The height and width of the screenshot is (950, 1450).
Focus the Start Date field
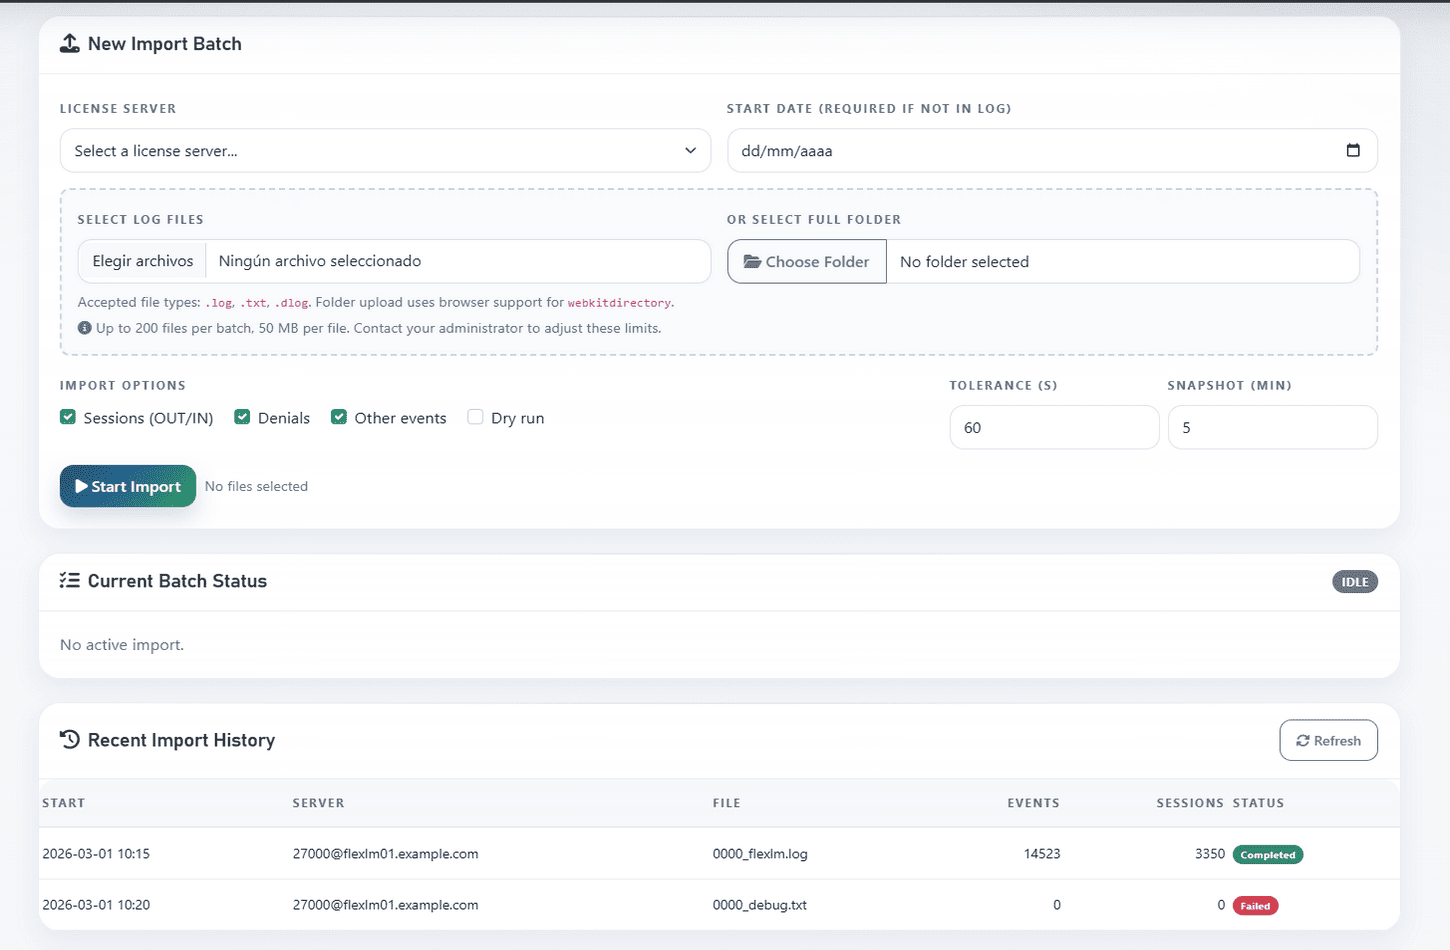click(1052, 150)
